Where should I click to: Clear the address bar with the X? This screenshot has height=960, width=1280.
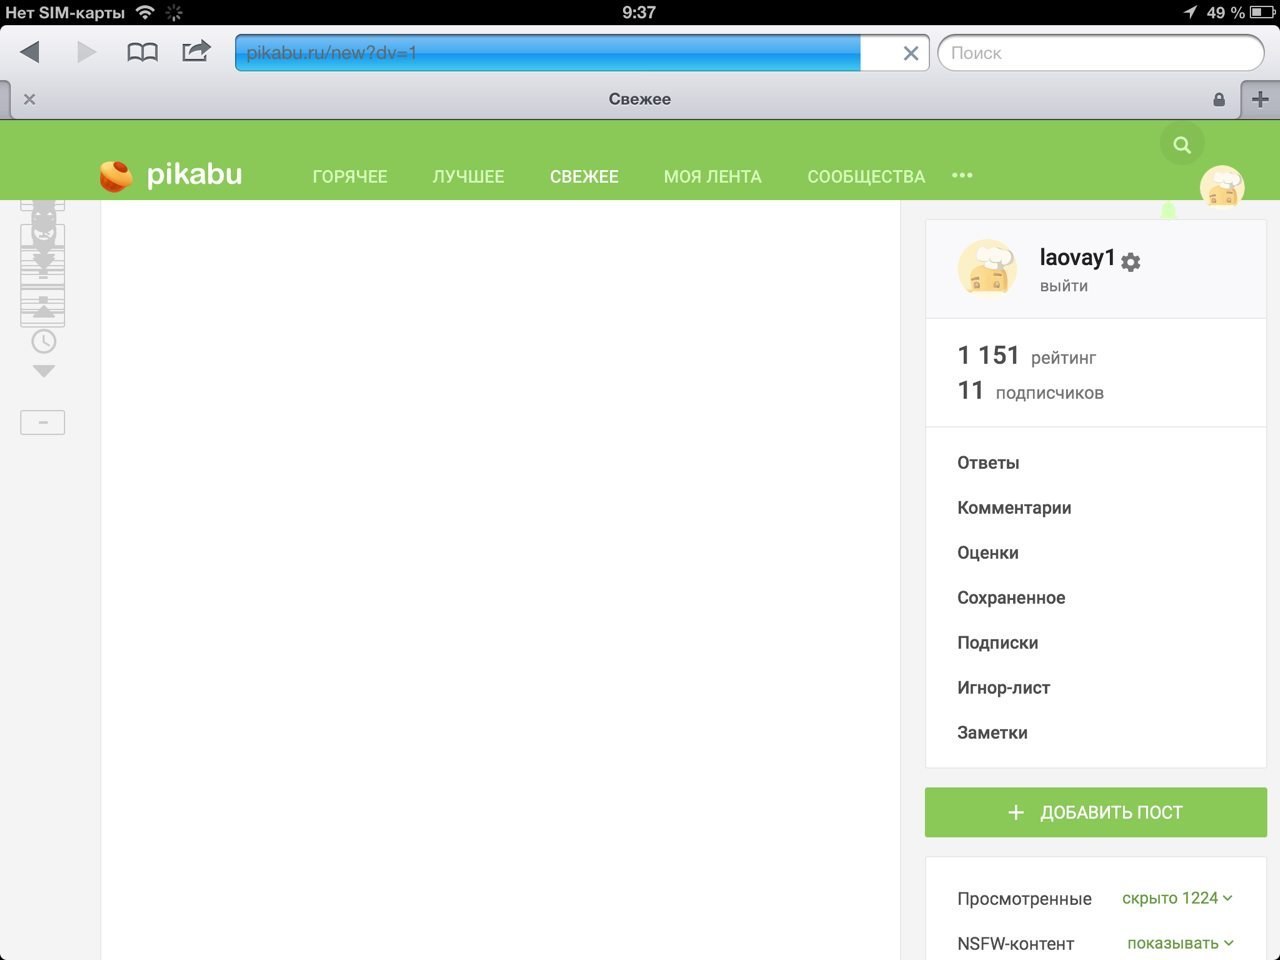click(910, 53)
